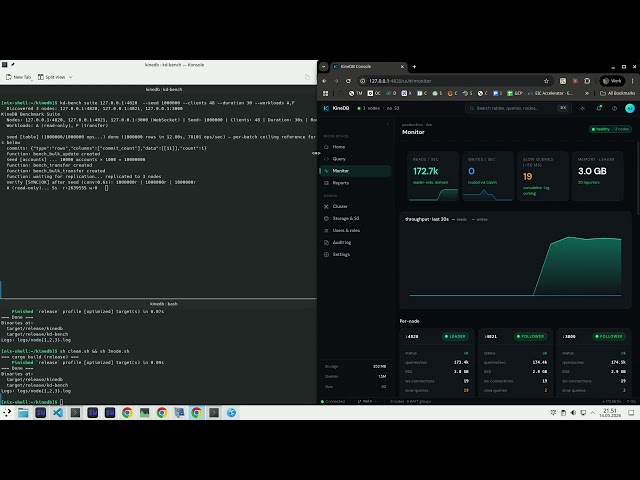Open All Bookmarks folder
640x480 pixels.
618,93
